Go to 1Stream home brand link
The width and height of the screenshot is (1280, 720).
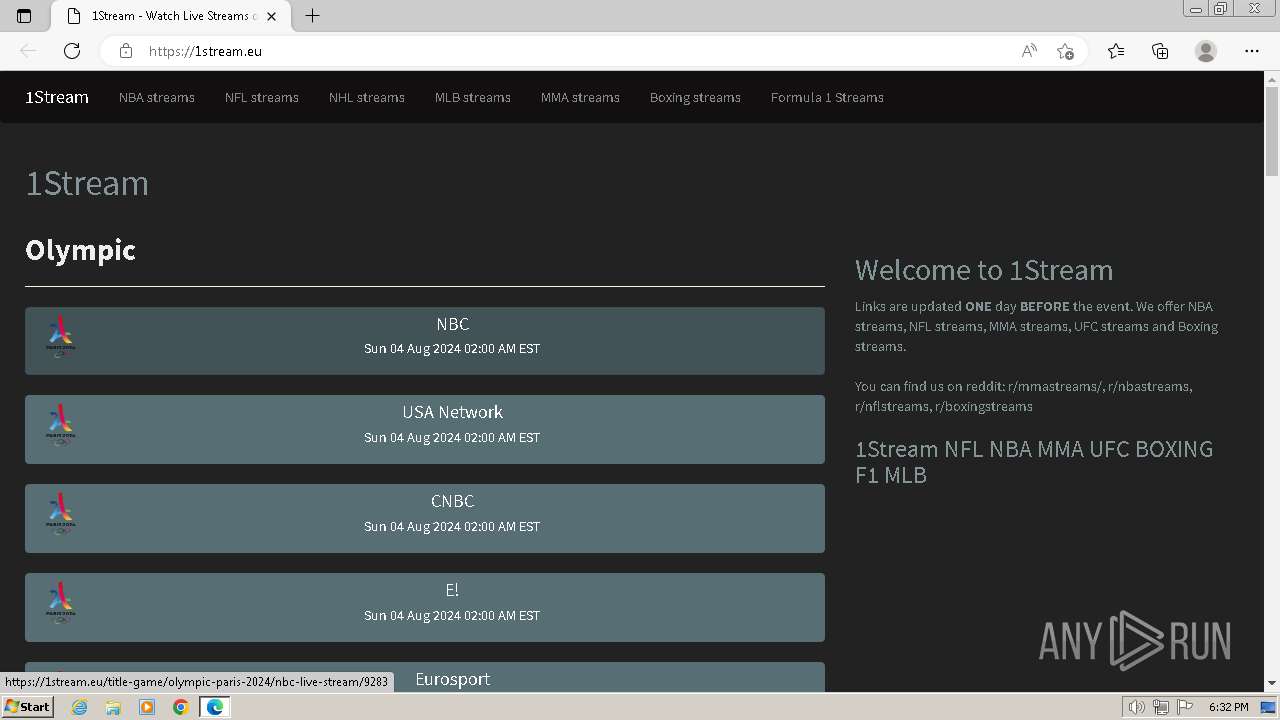click(57, 97)
